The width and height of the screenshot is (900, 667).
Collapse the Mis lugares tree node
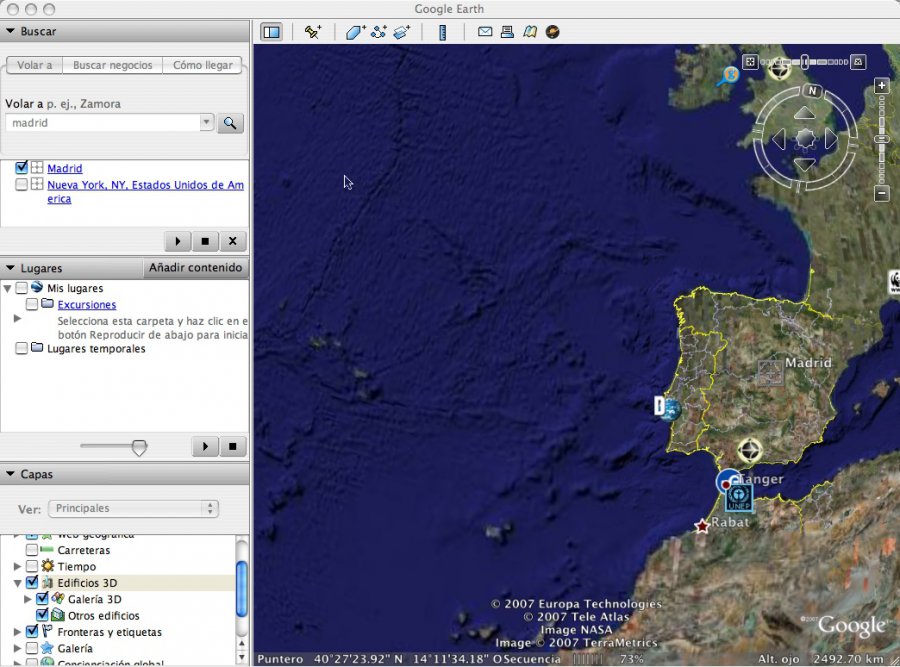pos(7,288)
